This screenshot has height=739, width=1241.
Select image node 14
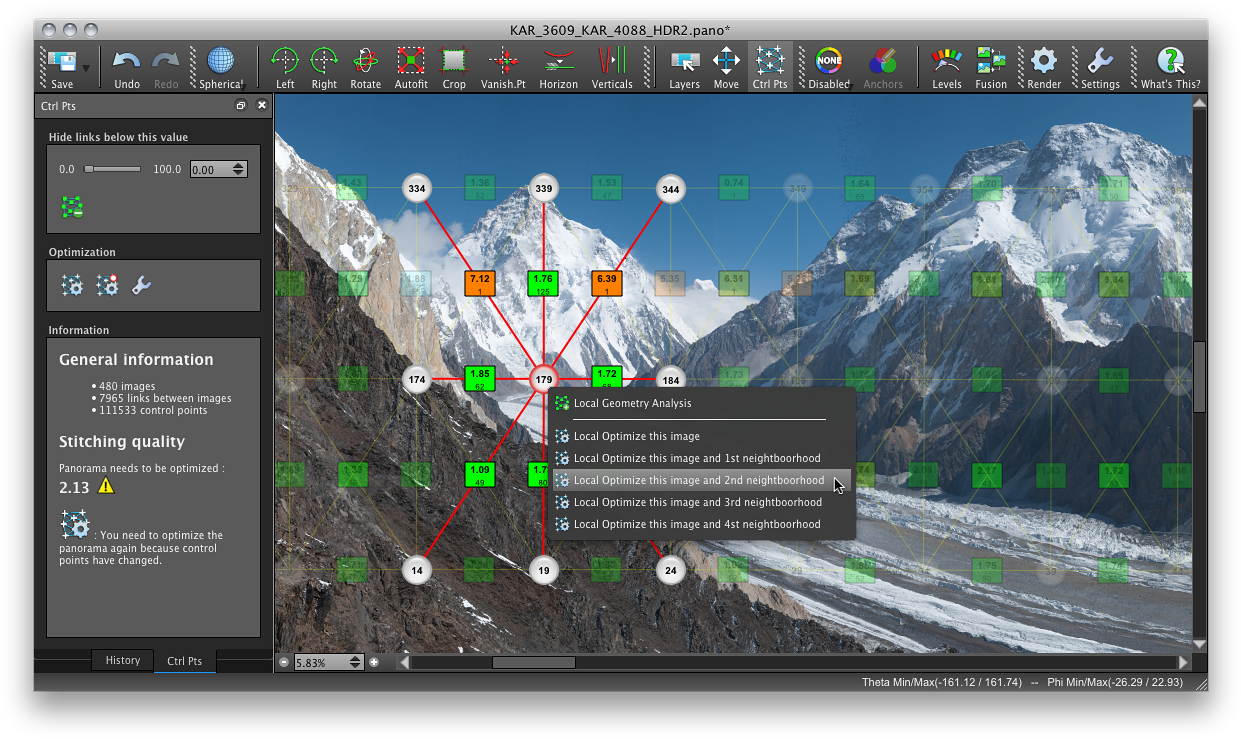(x=417, y=571)
